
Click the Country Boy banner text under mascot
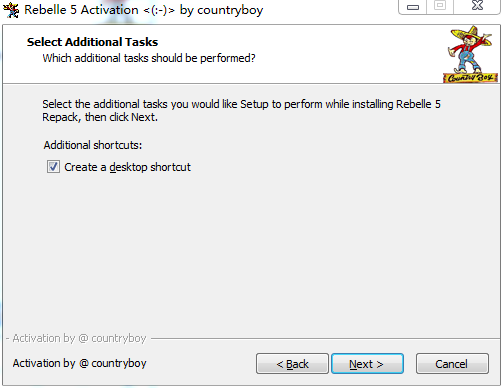pos(470,78)
